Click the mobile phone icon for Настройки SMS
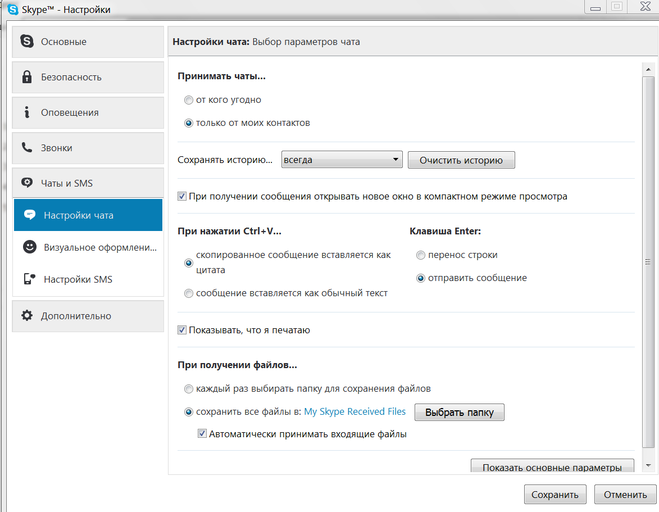Screen dimensions: 659x512 (29, 279)
